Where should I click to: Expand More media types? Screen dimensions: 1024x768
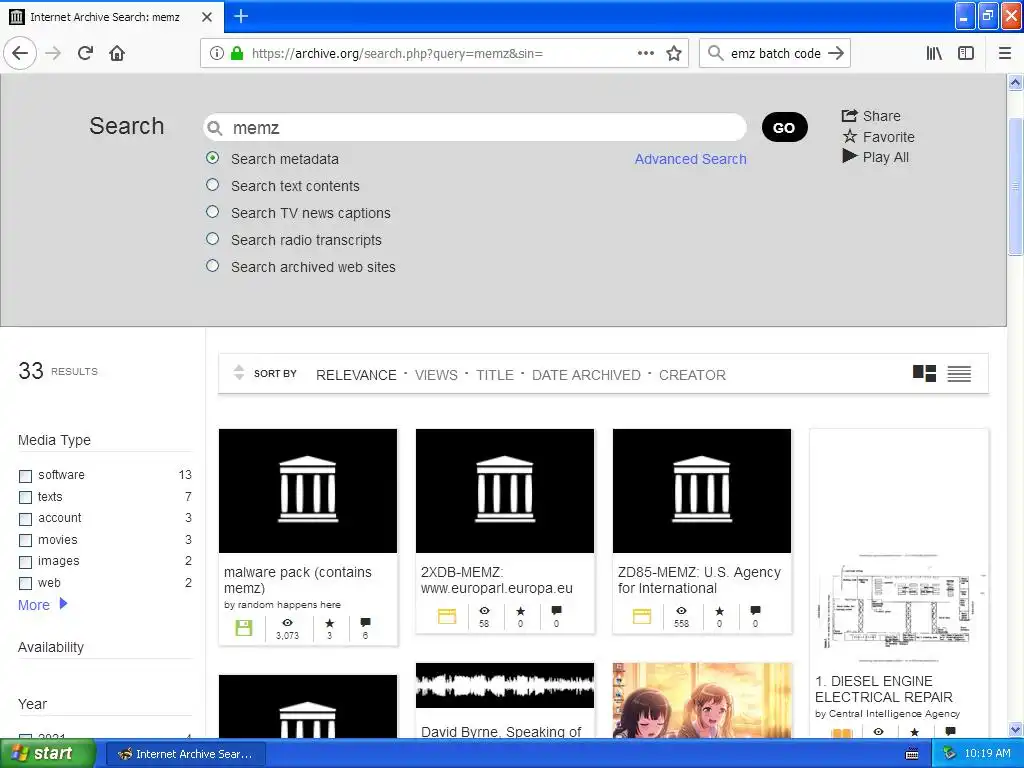tap(42, 605)
